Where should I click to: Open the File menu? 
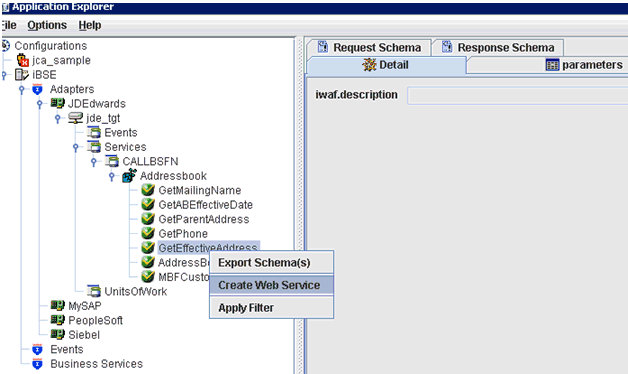(x=9, y=25)
